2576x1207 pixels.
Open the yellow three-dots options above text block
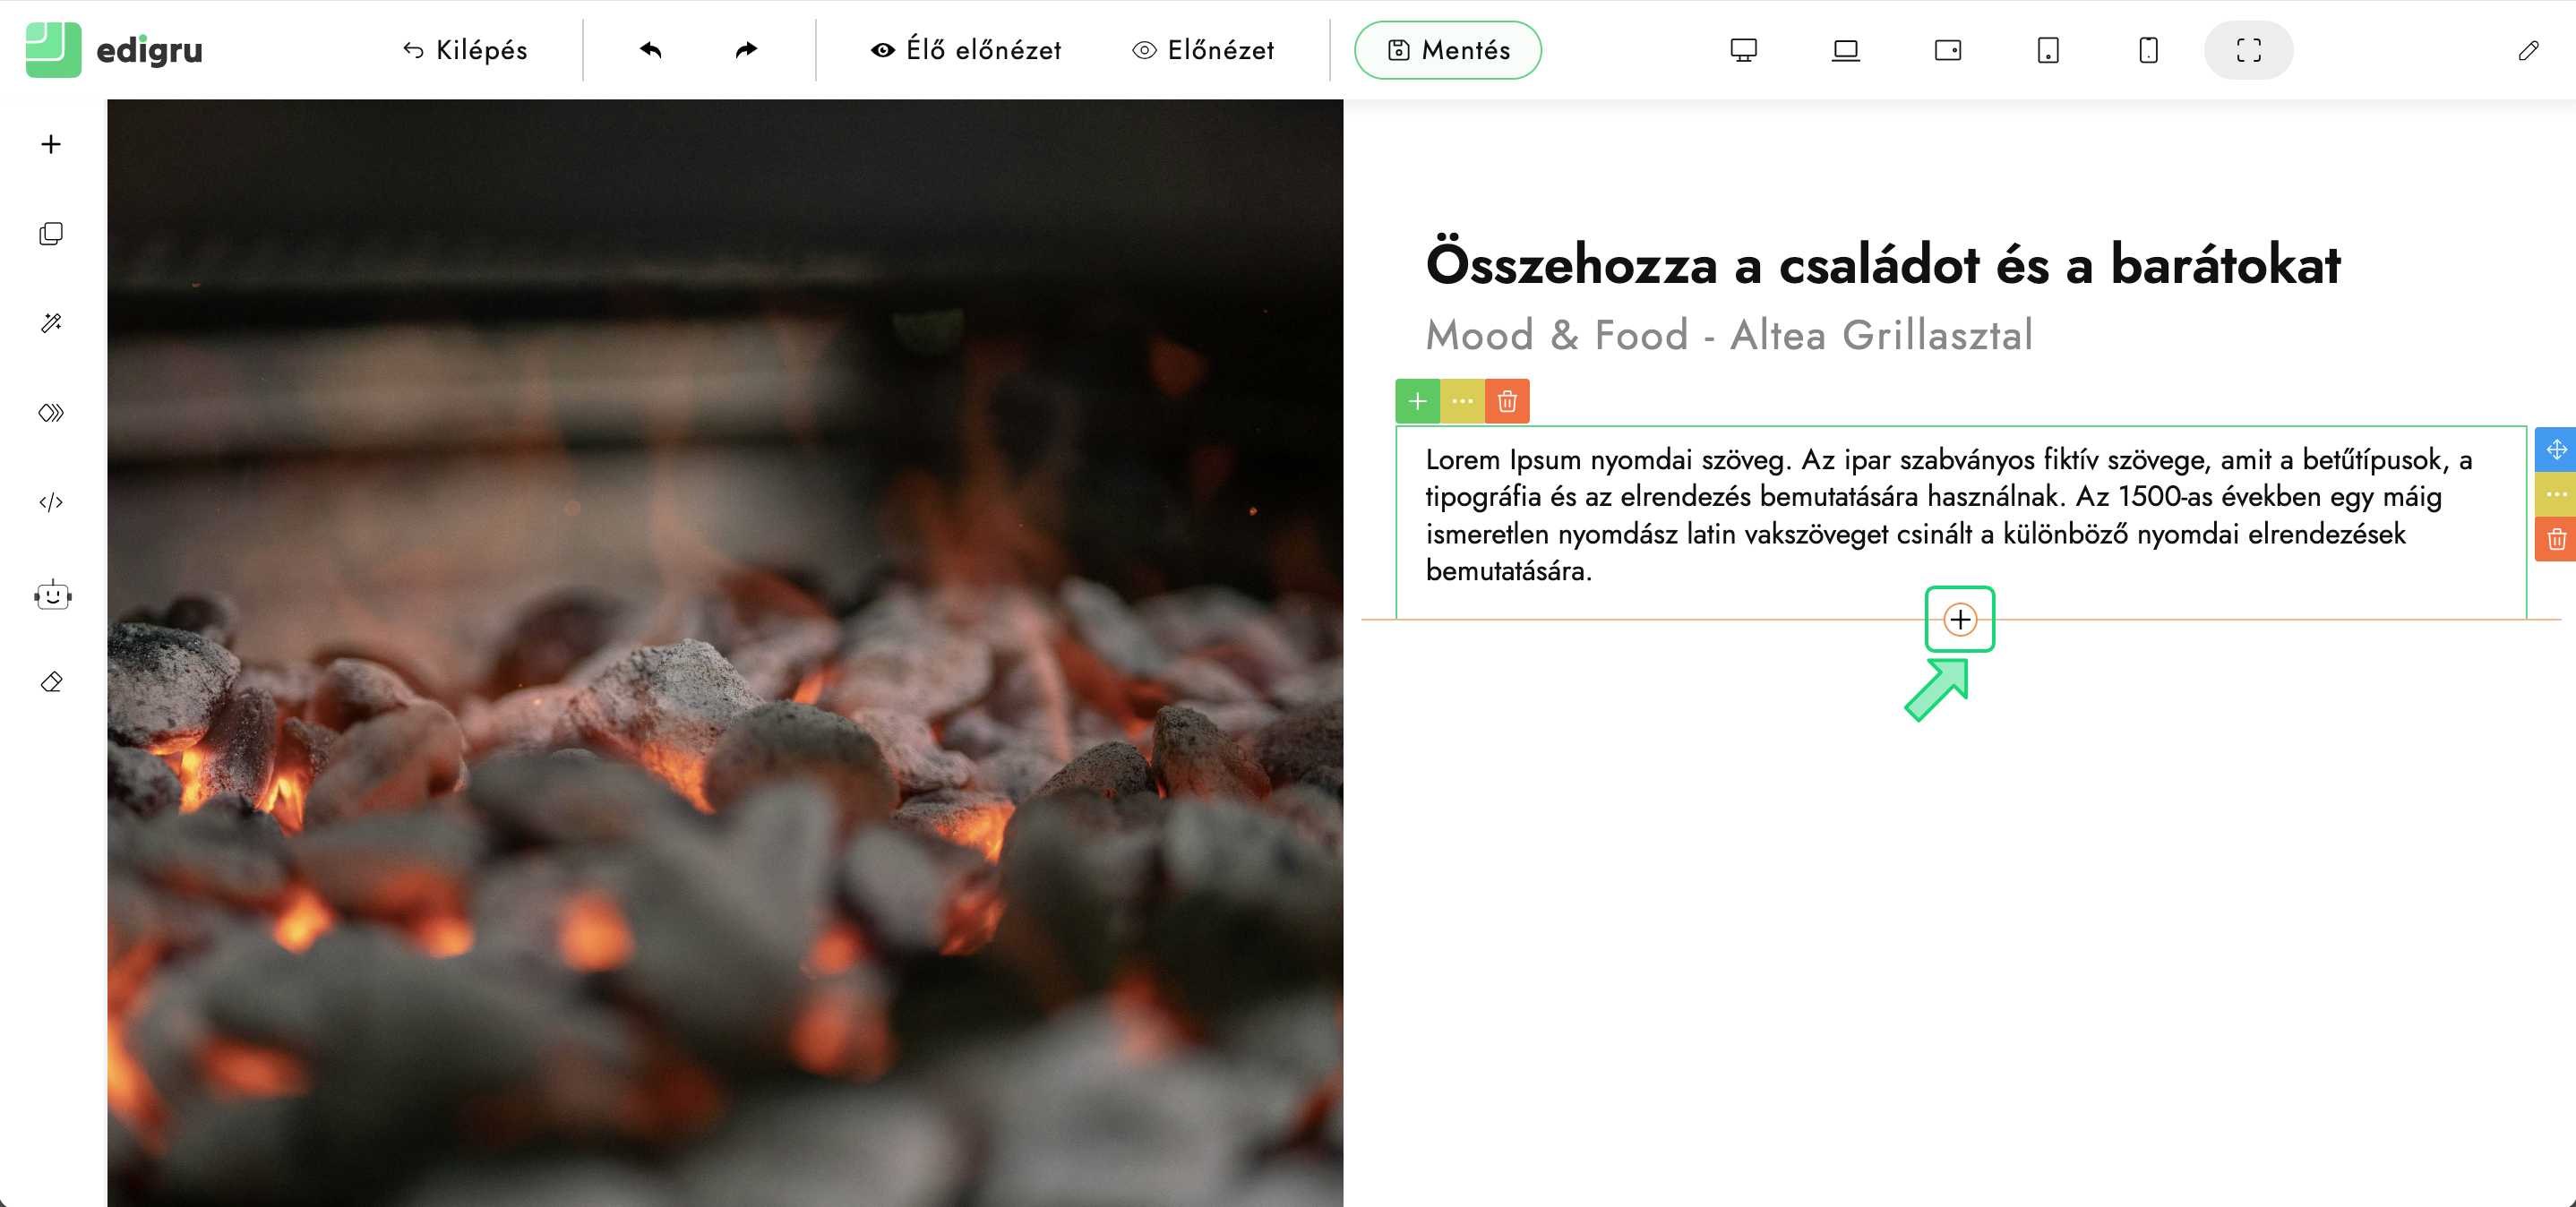point(1462,401)
